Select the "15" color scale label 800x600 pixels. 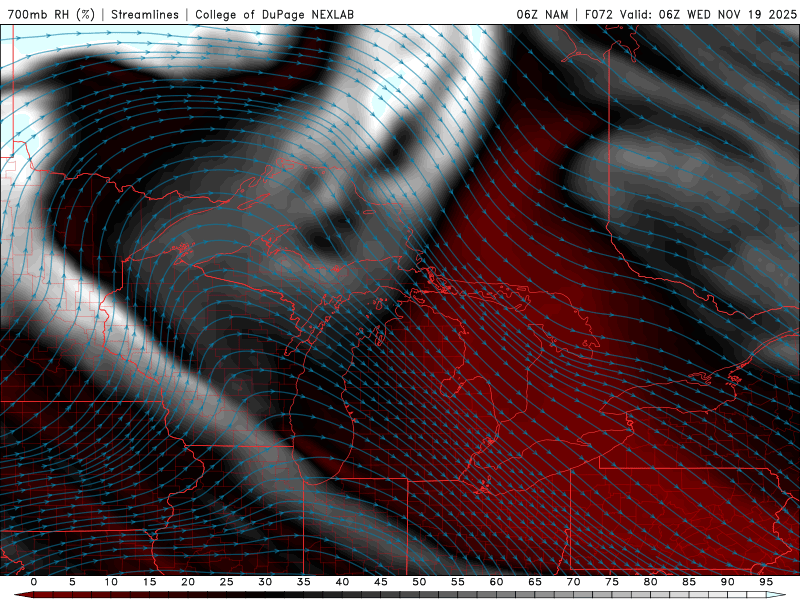click(x=149, y=582)
